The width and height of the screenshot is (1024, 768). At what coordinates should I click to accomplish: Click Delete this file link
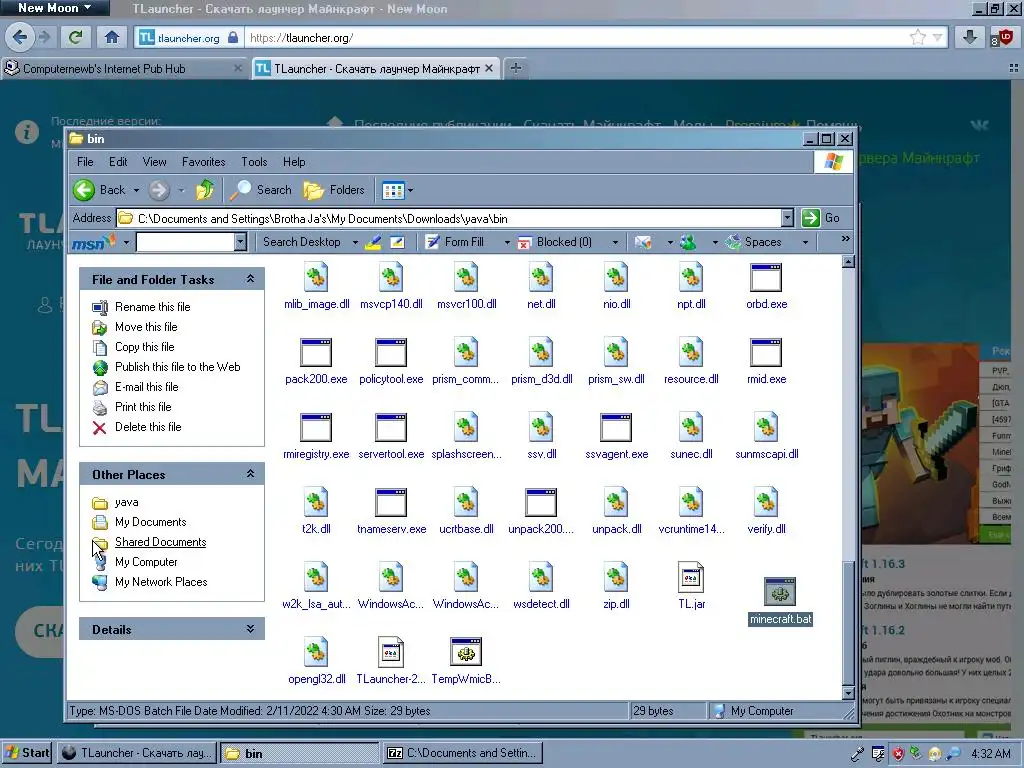point(148,427)
